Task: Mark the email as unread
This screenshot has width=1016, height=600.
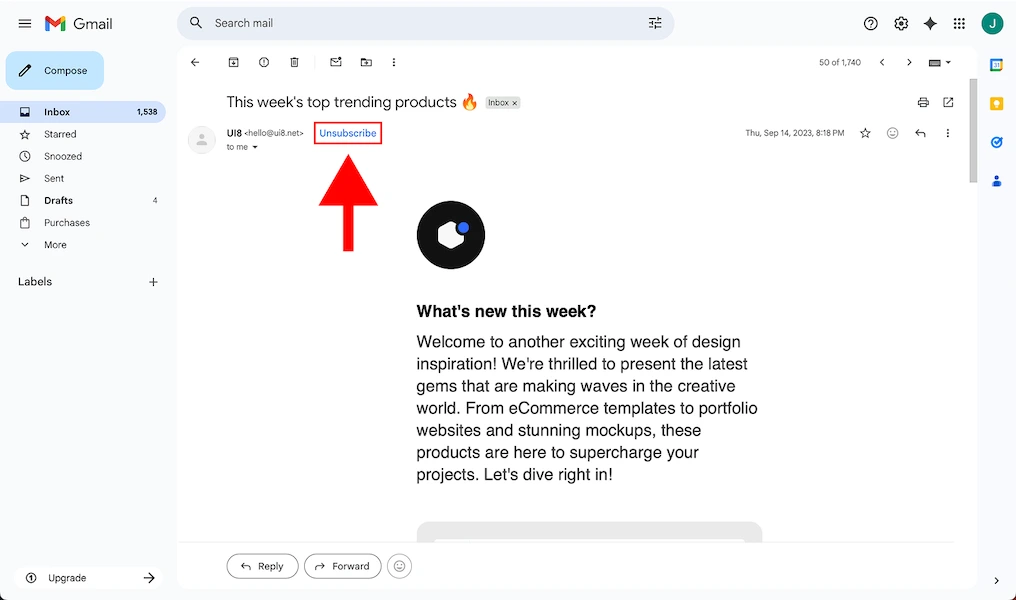Action: click(x=335, y=62)
